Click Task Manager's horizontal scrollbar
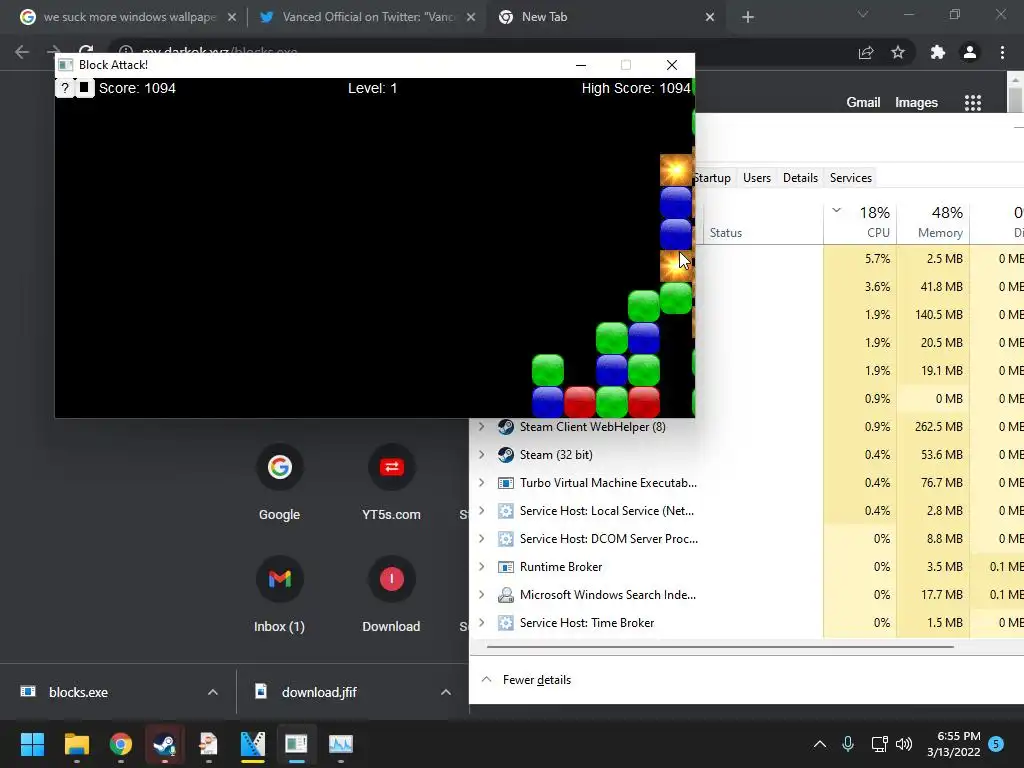 [720, 647]
